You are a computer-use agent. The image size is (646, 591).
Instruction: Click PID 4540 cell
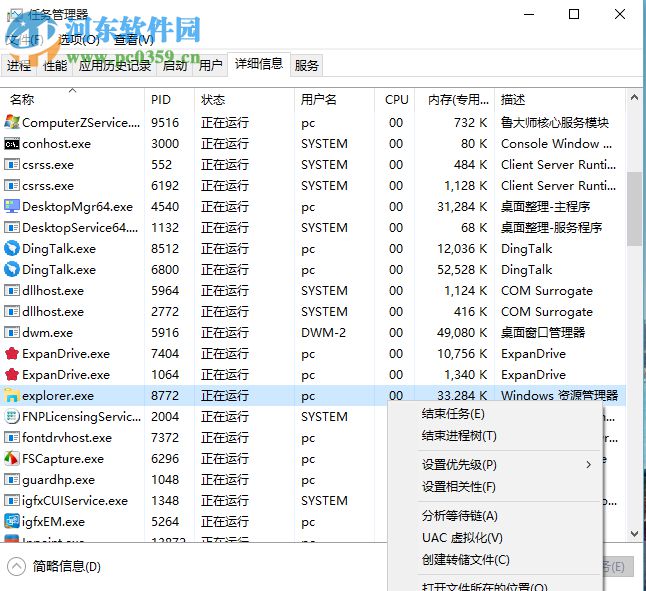165,206
